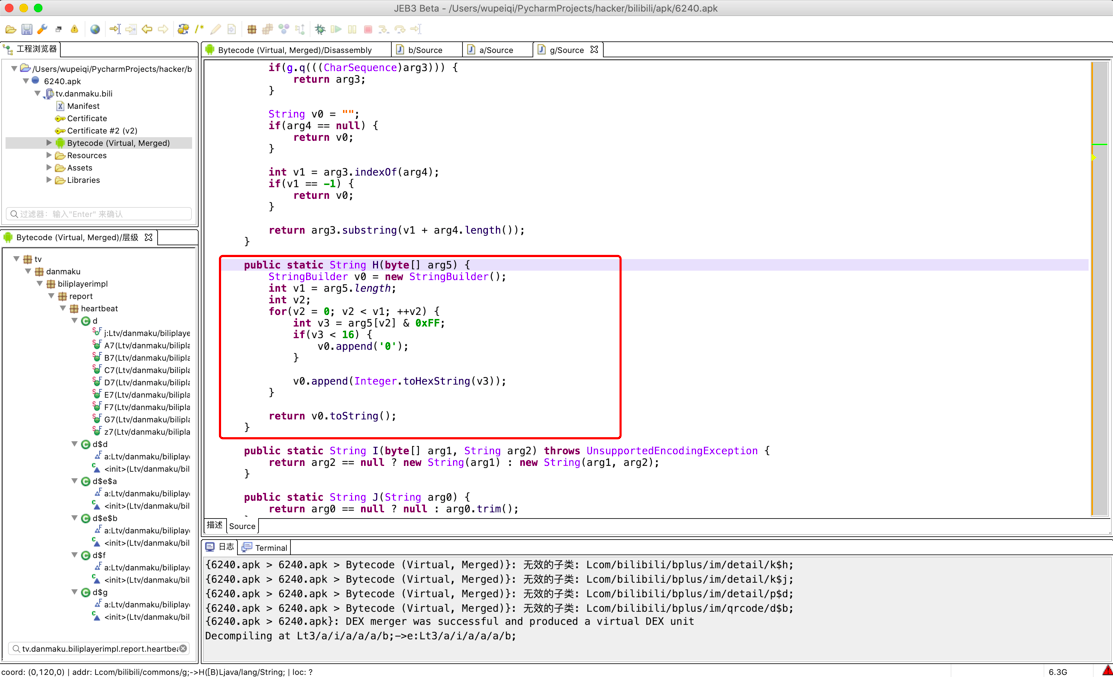Click the UnsupportedEncodingException type in code
The image size is (1113, 677).
(x=671, y=451)
